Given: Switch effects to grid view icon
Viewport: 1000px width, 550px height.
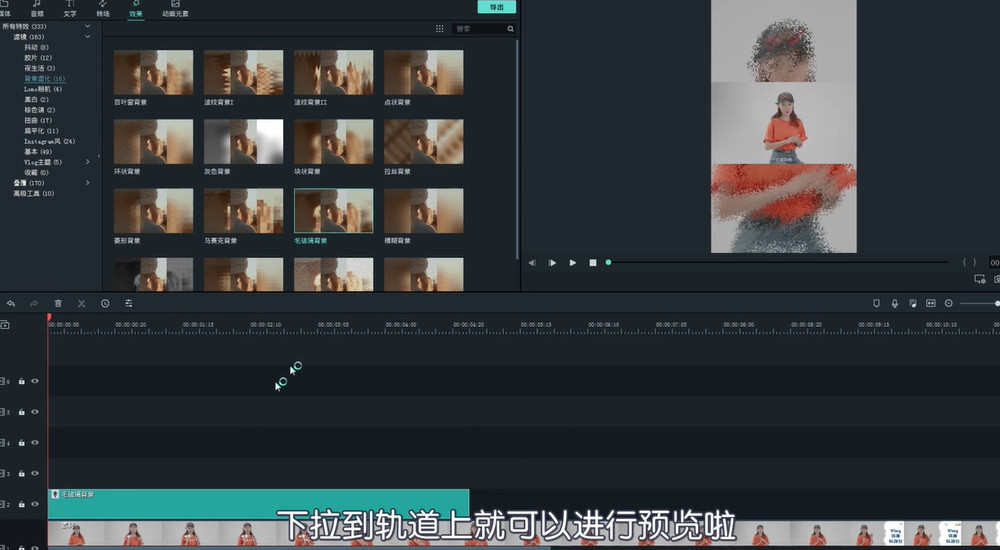Looking at the screenshot, I should (439, 29).
